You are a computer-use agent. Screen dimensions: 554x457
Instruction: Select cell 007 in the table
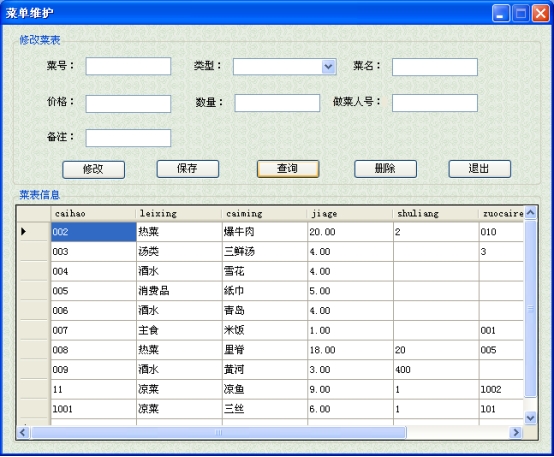[94, 330]
